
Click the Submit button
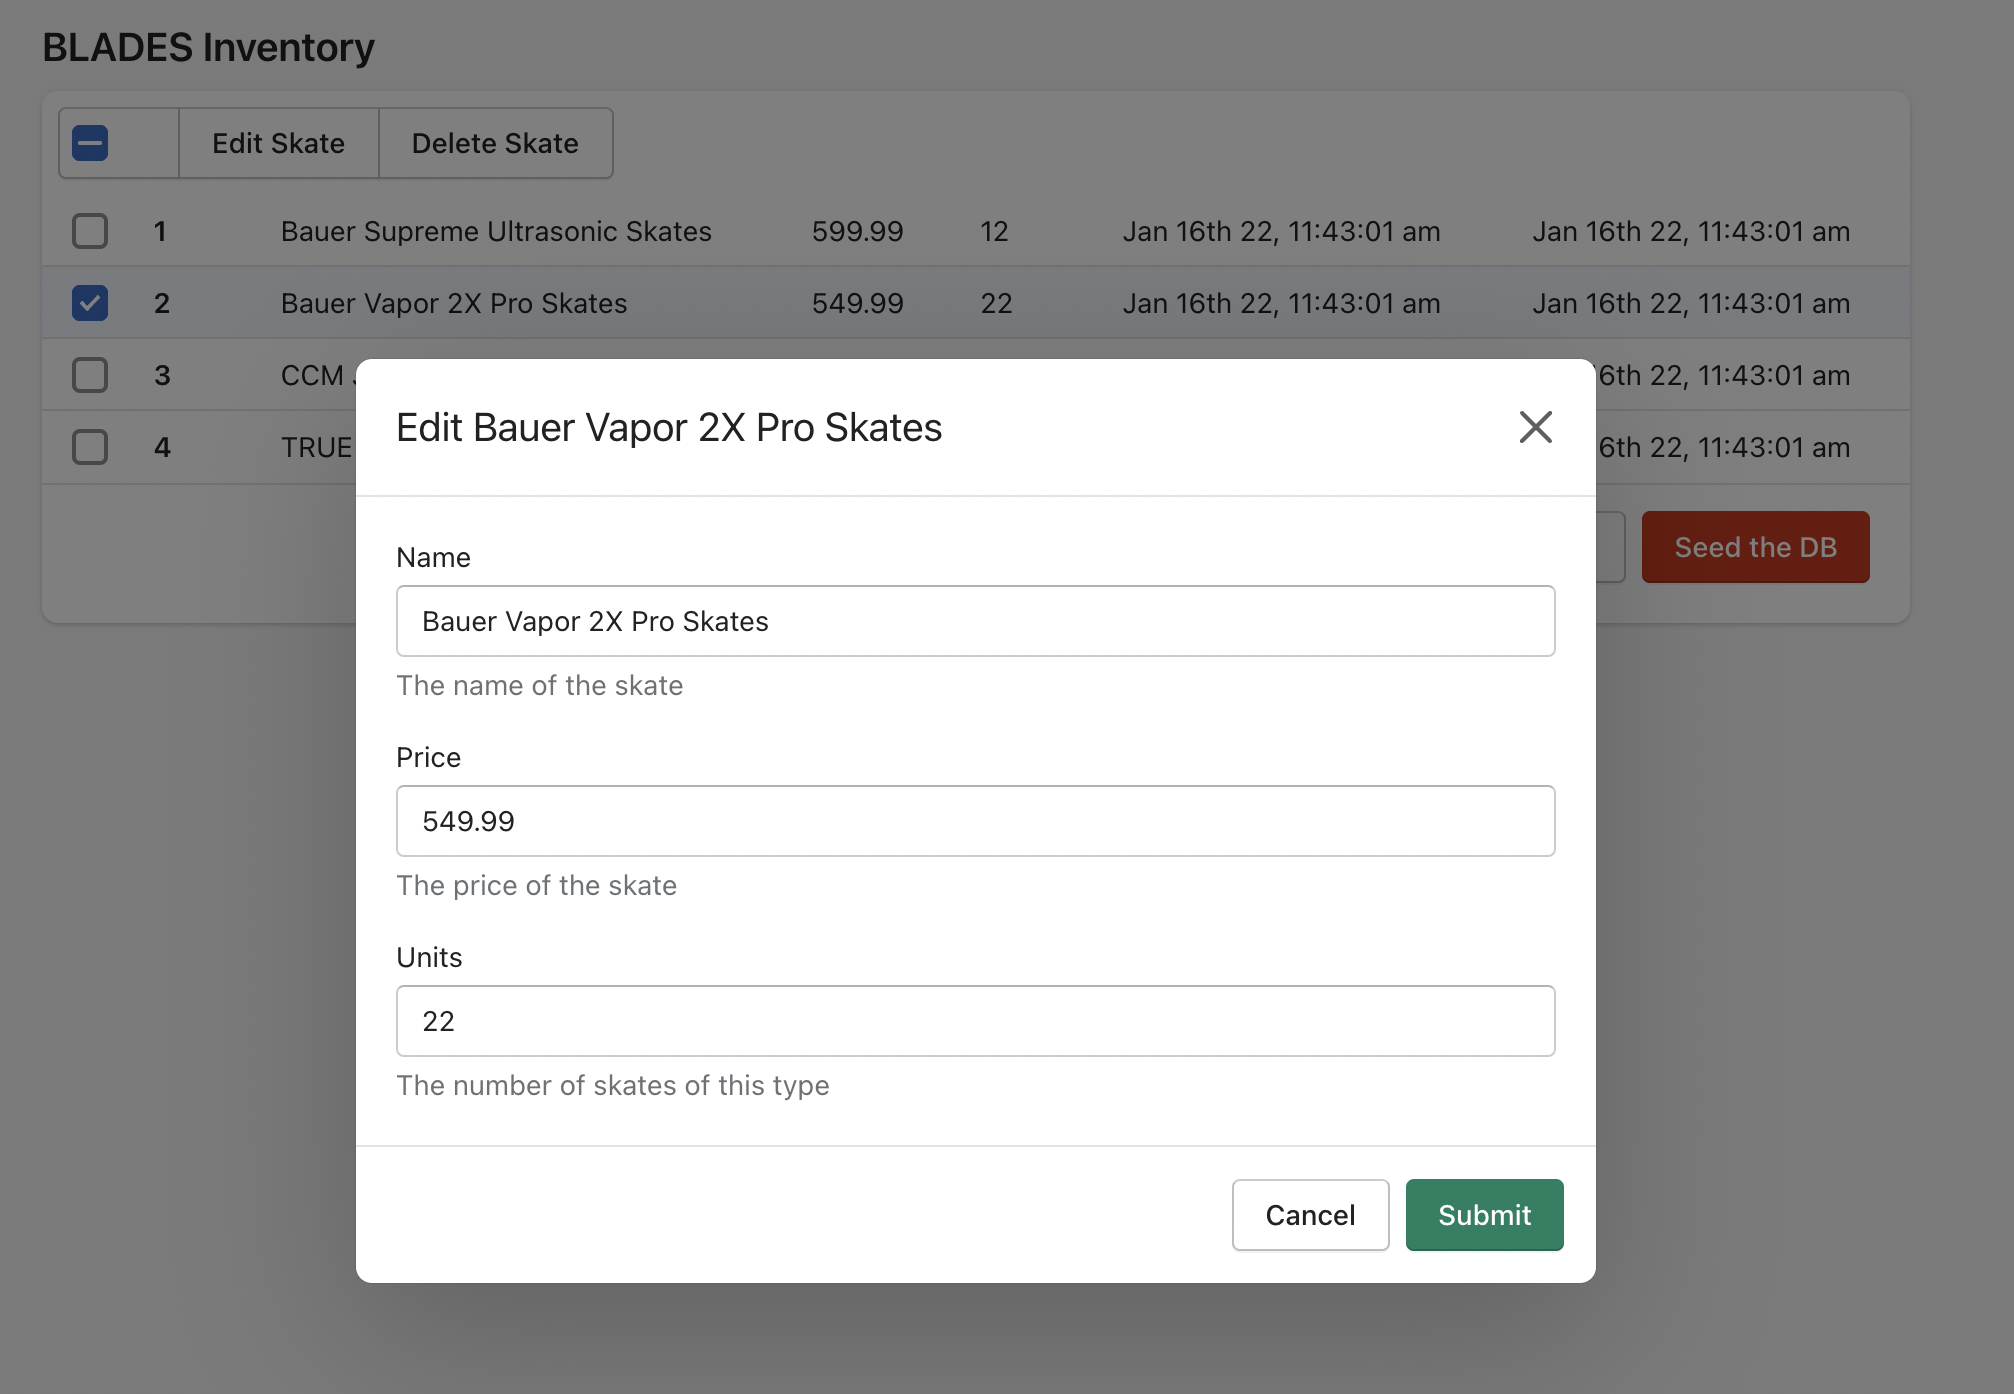(1484, 1215)
